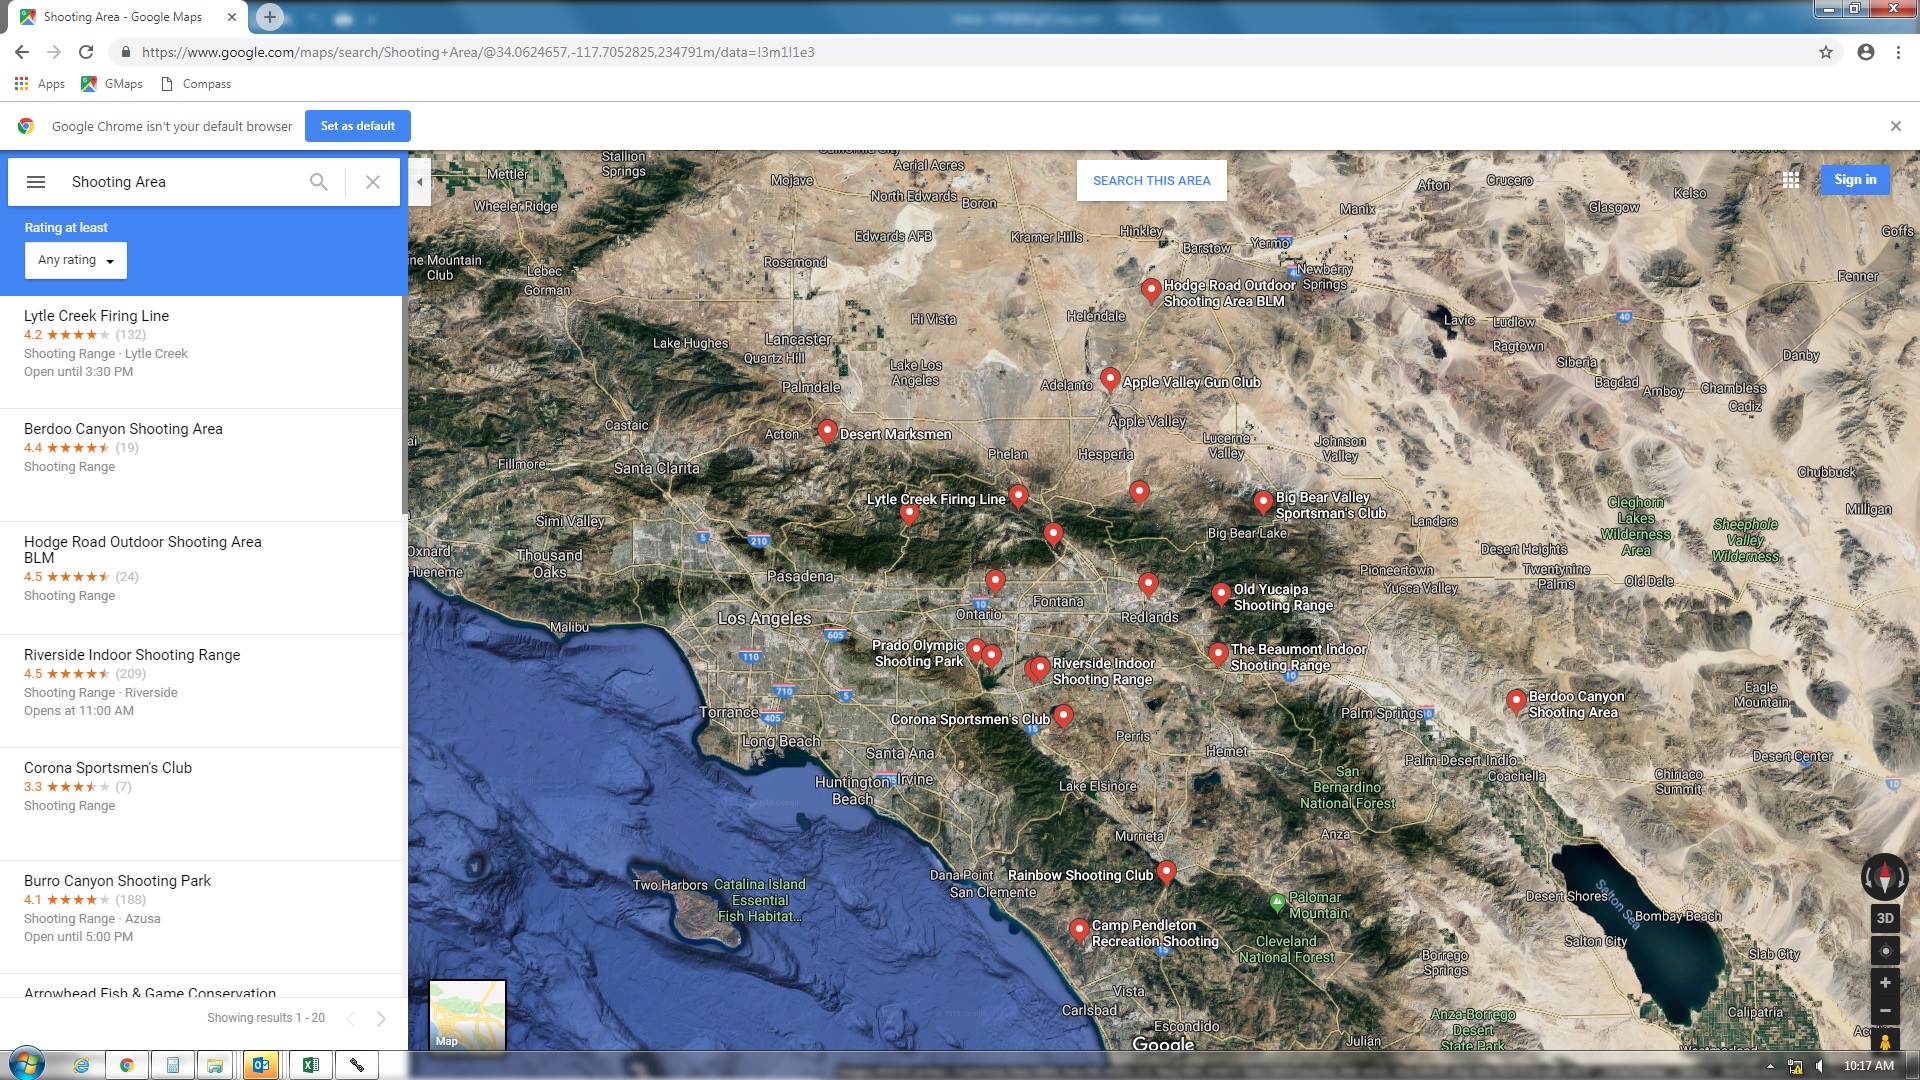
Task: Collapse the side results panel
Action: (420, 182)
